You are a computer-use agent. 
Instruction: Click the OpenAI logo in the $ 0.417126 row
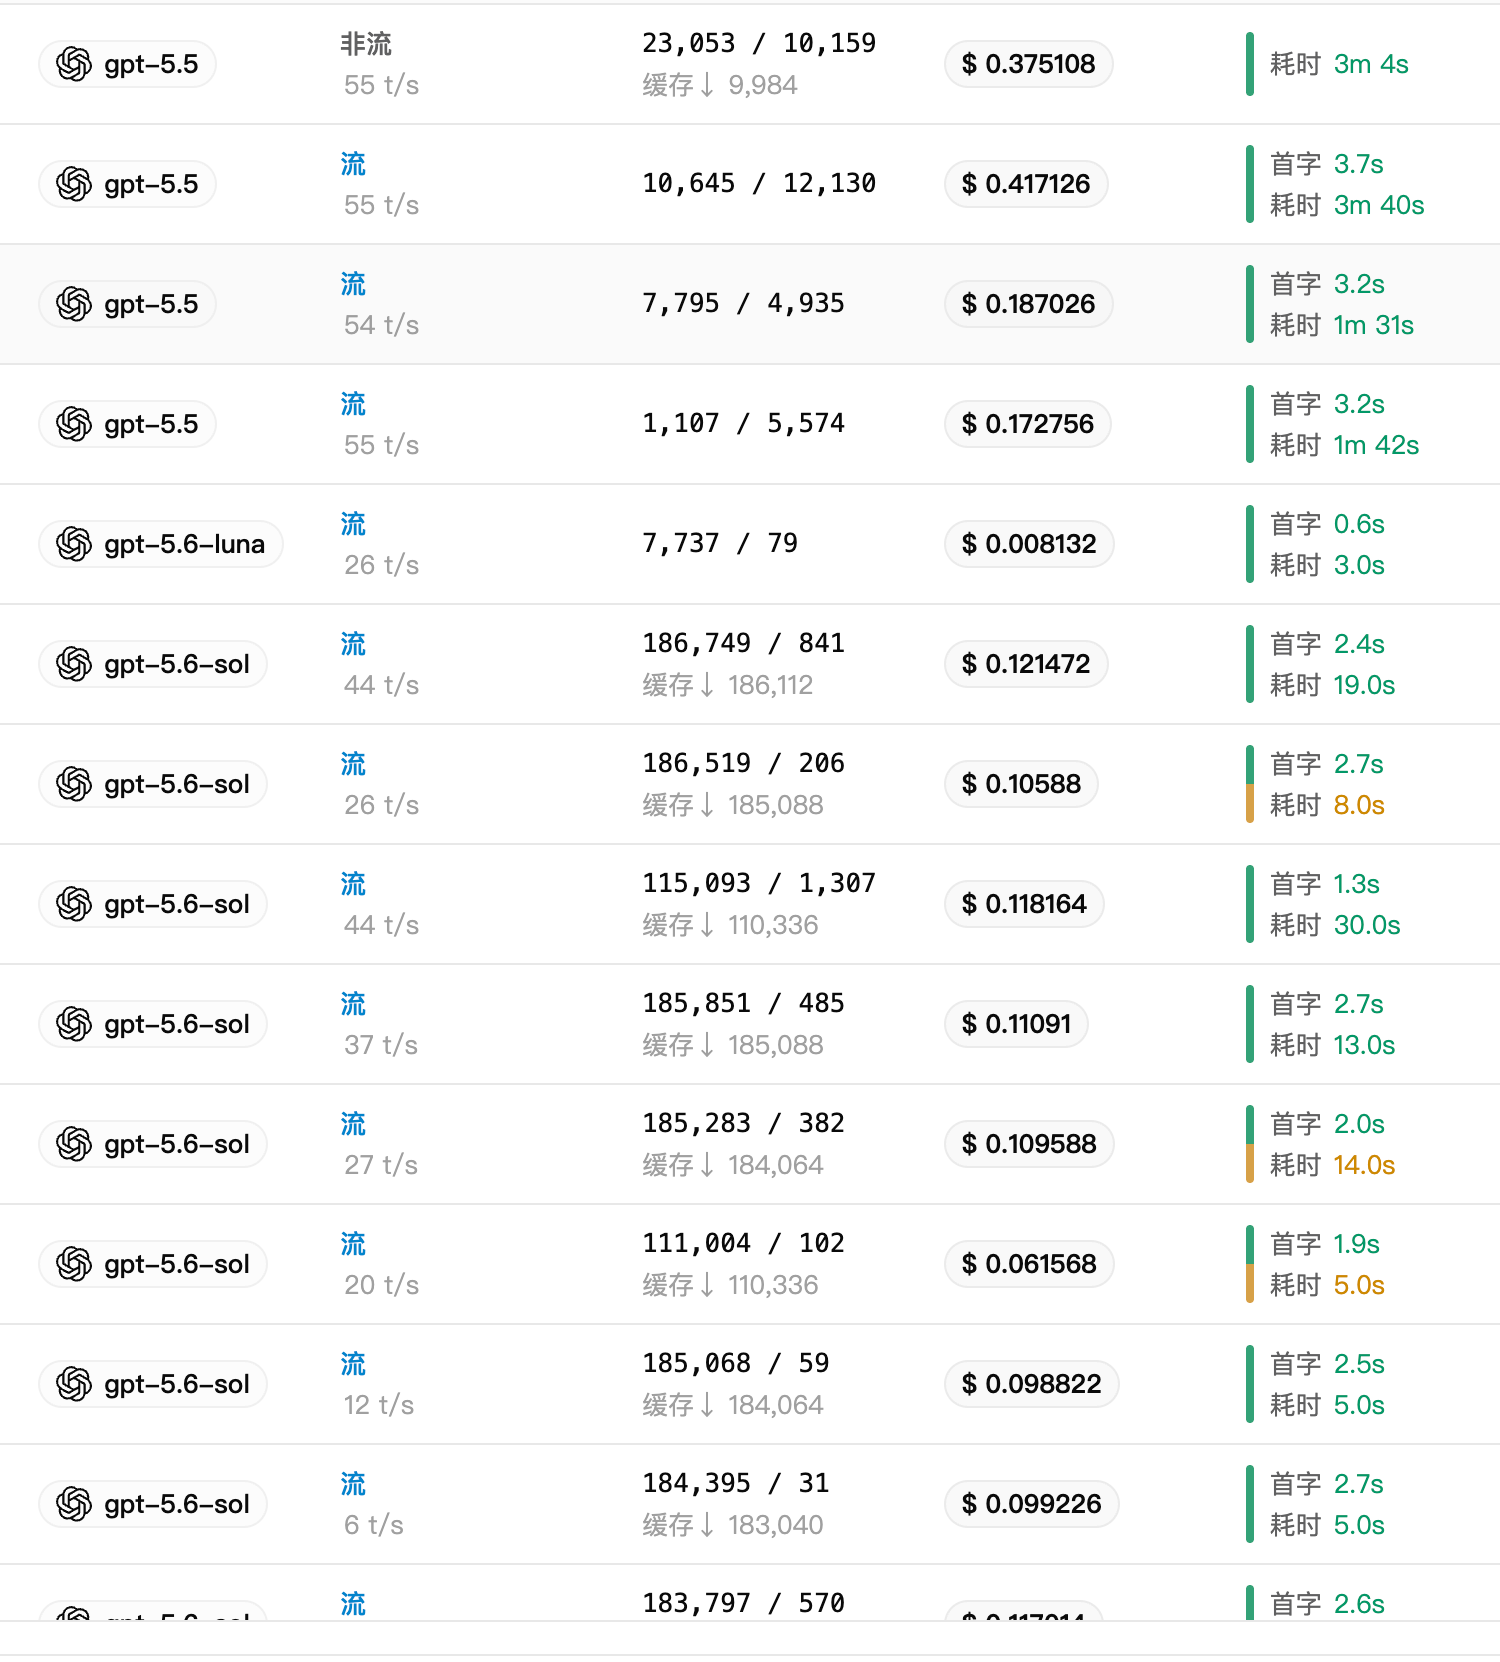click(x=74, y=184)
